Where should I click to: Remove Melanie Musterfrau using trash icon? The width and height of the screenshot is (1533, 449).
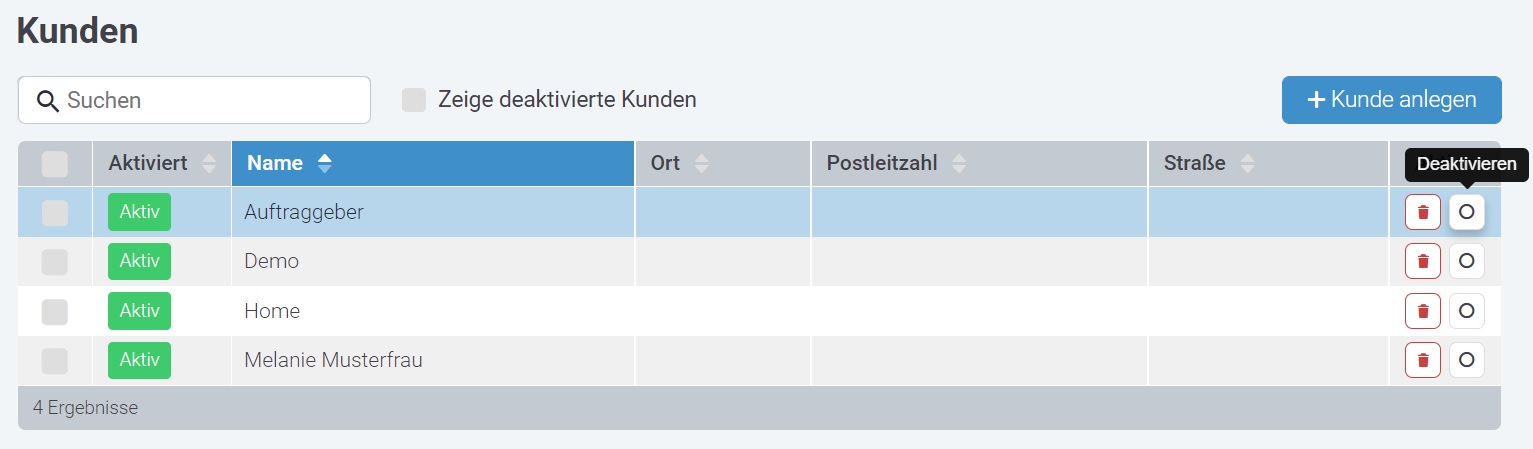tap(1423, 360)
